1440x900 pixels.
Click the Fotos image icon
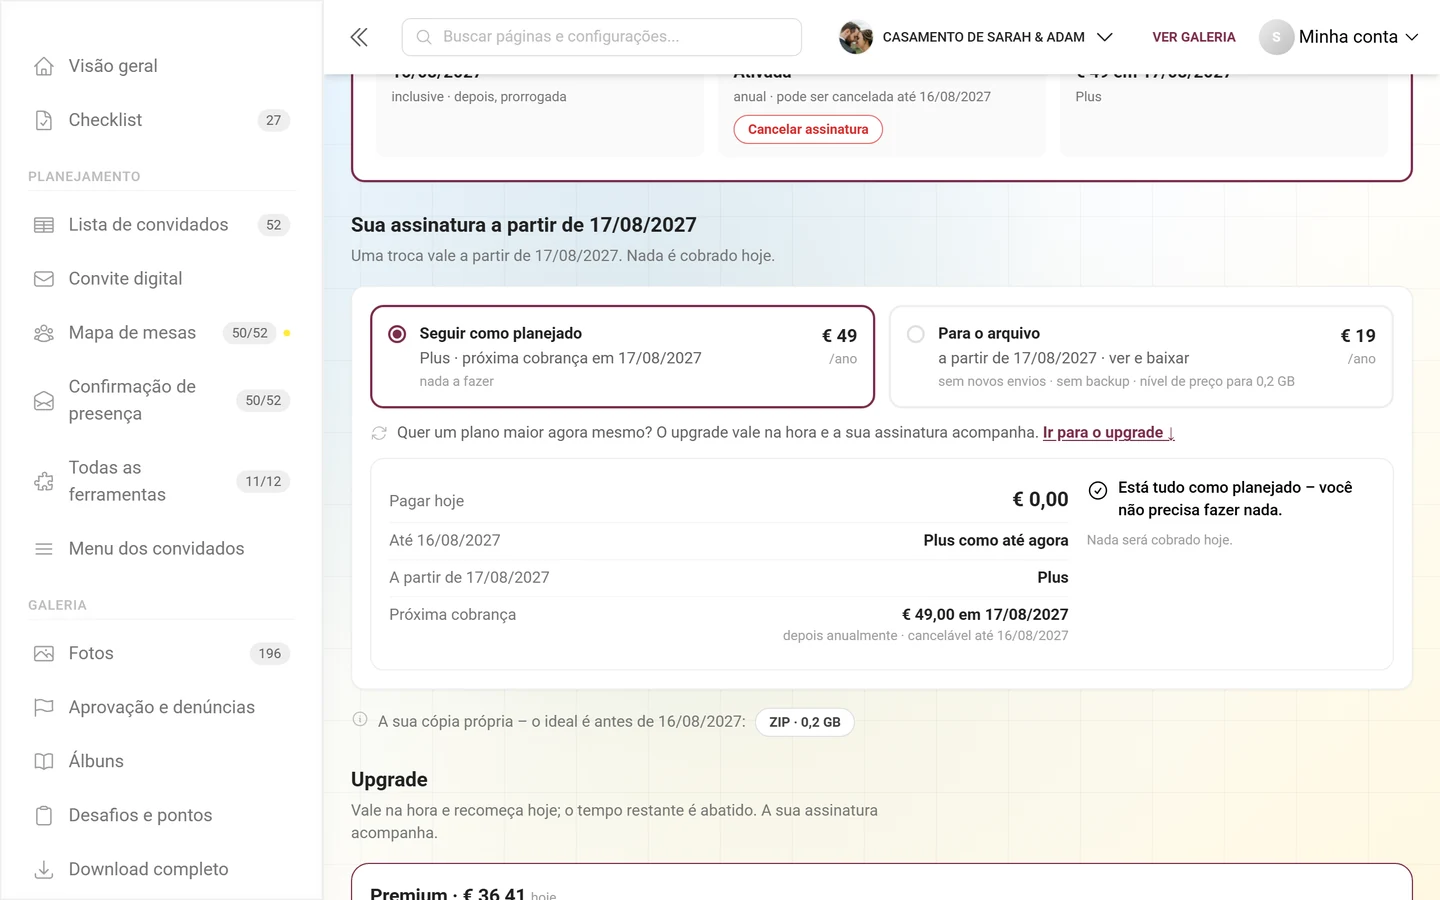coord(44,654)
